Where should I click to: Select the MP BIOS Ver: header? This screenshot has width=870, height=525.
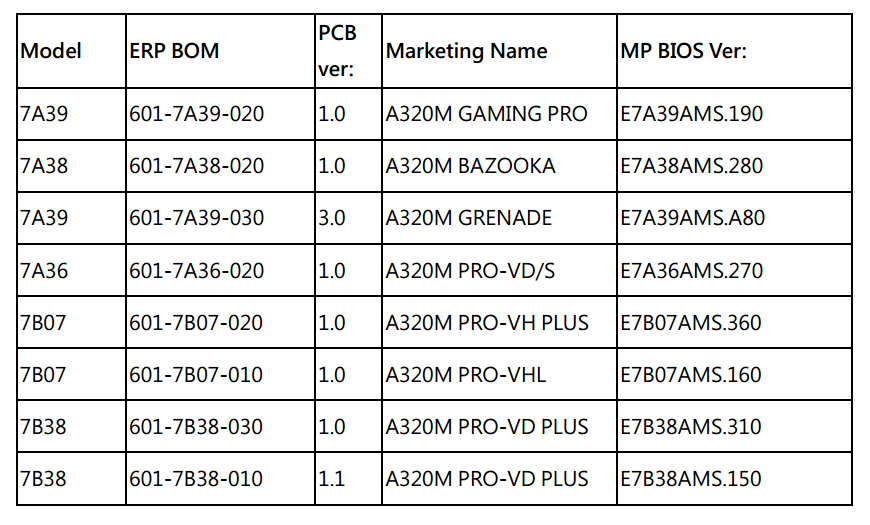[684, 51]
